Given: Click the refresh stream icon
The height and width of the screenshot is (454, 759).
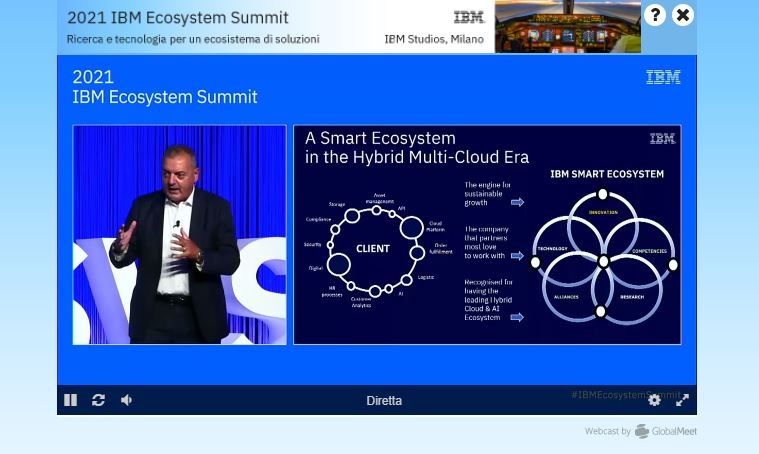Looking at the screenshot, I should [98, 400].
